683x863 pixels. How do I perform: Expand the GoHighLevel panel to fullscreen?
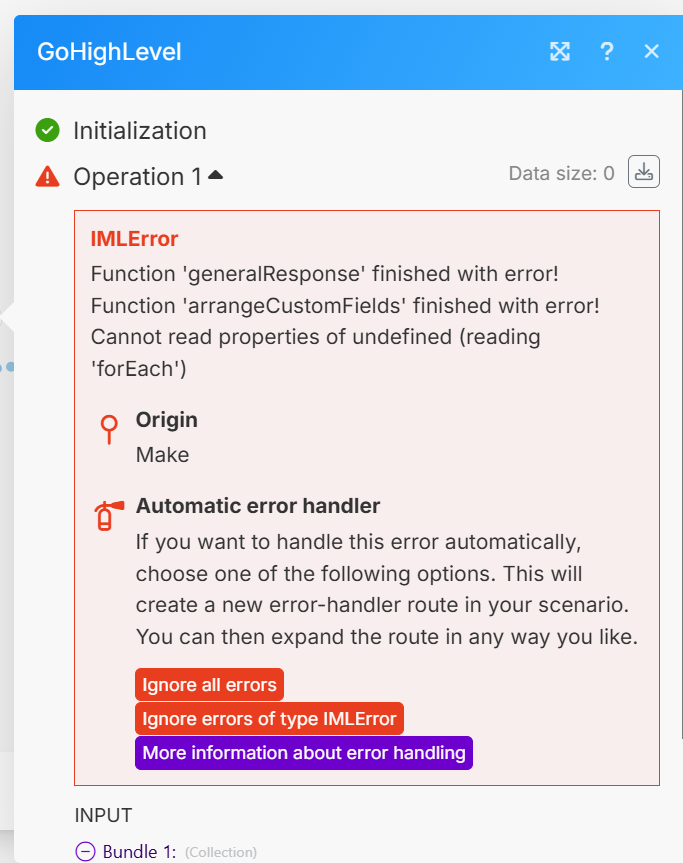[560, 52]
